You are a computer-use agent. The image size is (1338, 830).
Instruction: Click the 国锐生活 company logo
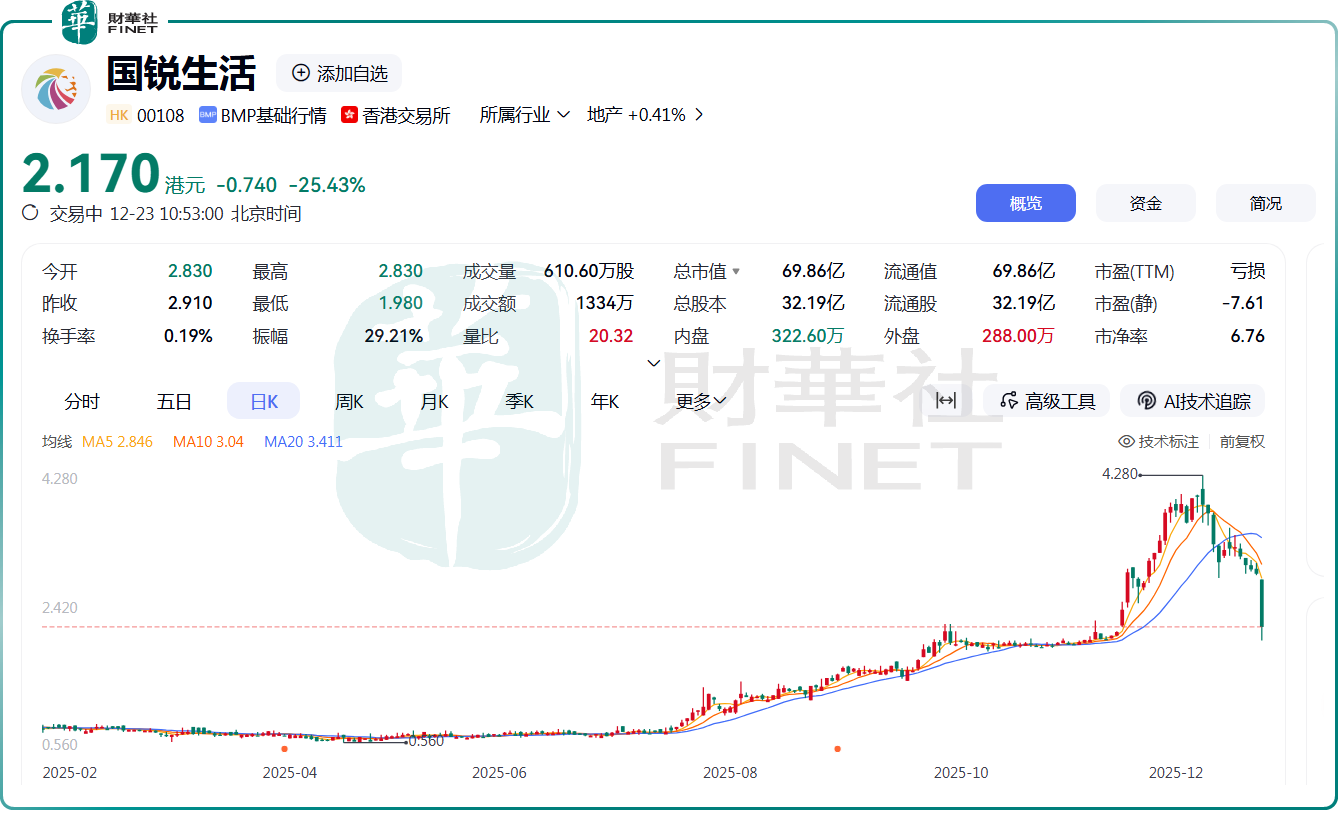click(56, 90)
